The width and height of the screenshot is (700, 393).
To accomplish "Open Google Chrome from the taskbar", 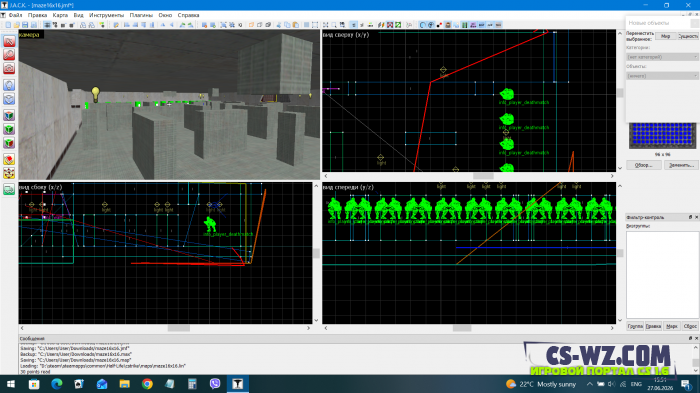I will 147,384.
